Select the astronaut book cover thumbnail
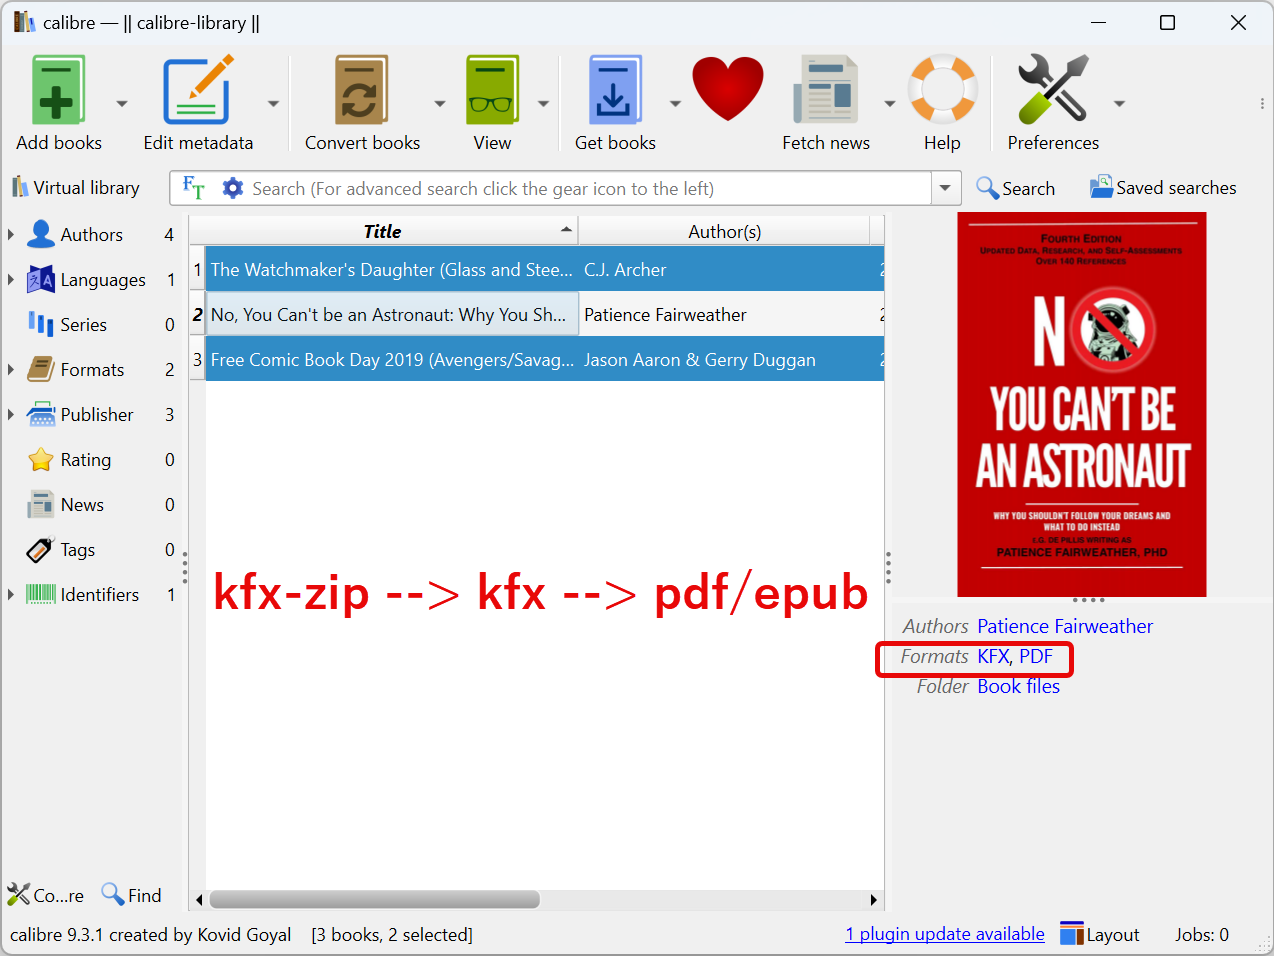 [x=1082, y=403]
